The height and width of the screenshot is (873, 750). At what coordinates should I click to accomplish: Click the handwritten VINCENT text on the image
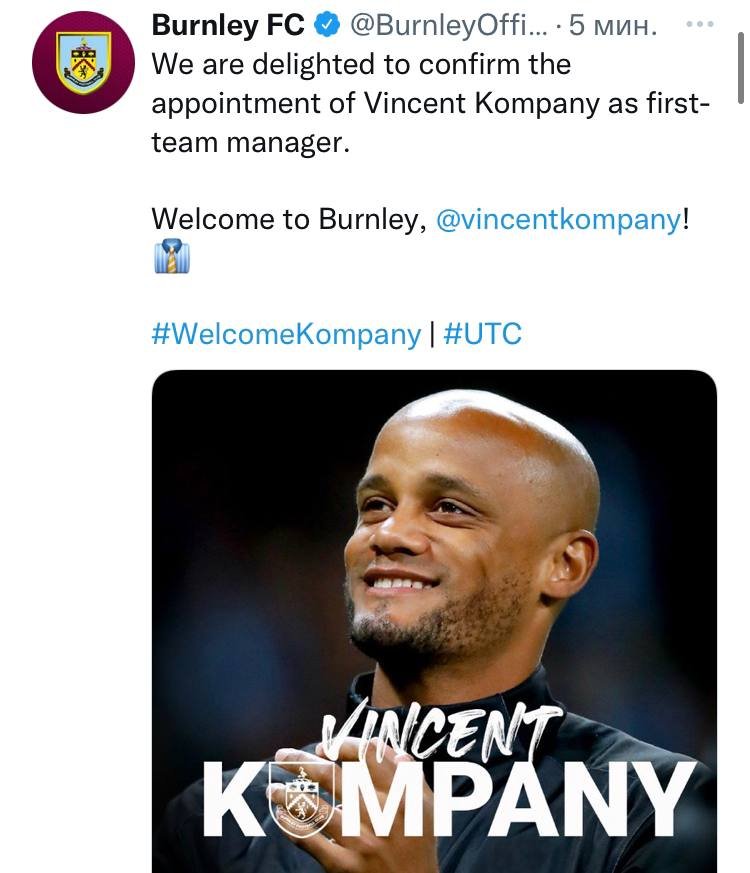pos(442,730)
